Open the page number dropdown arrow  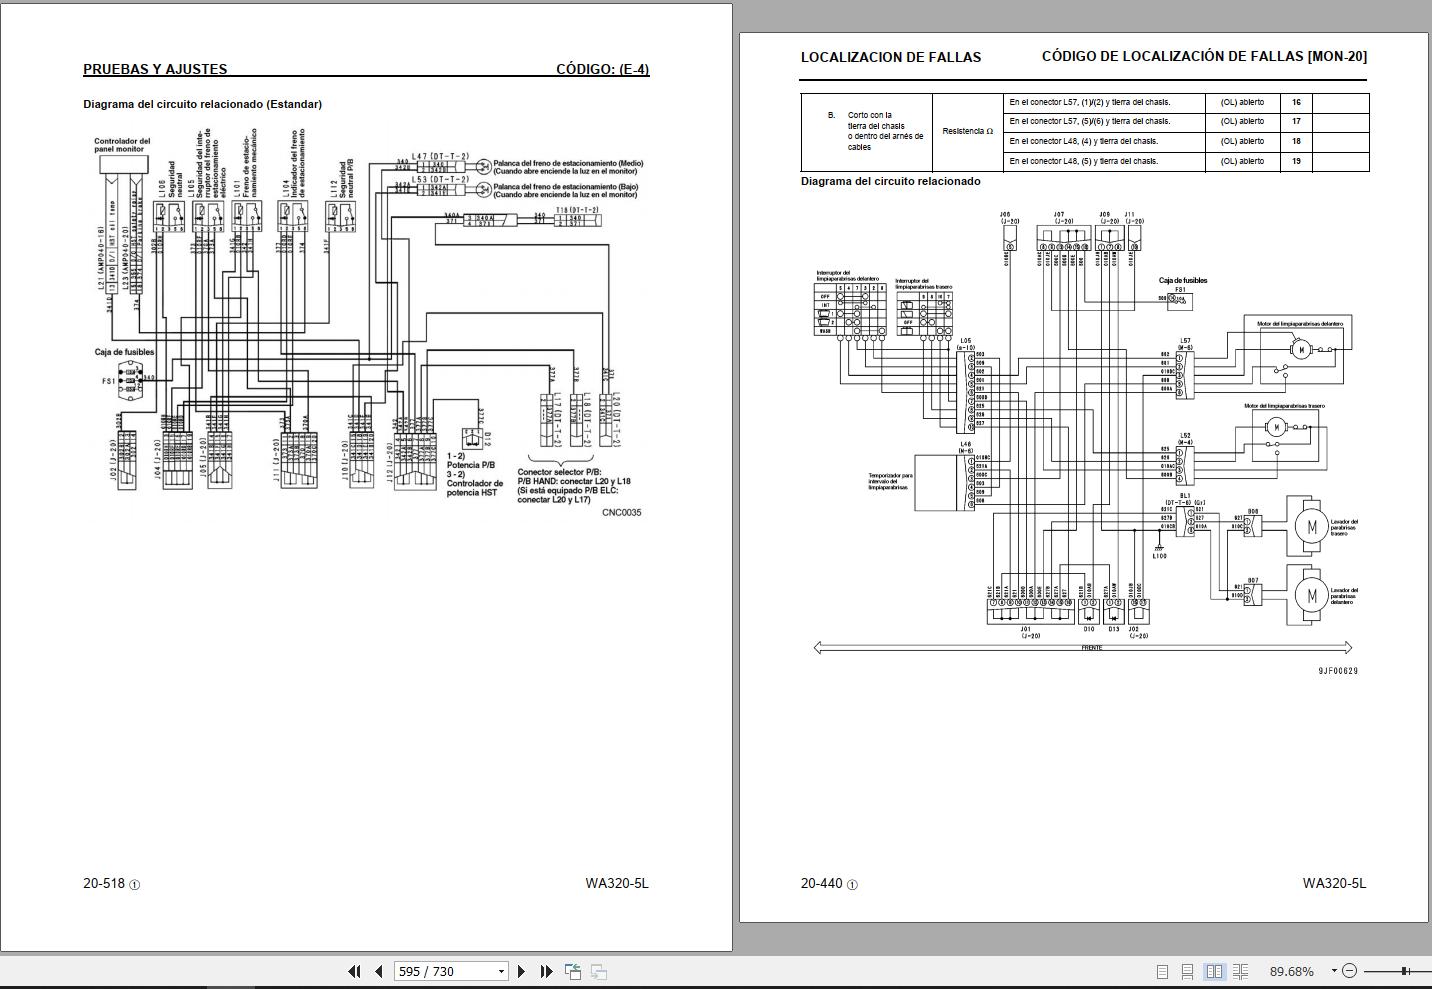click(501, 972)
